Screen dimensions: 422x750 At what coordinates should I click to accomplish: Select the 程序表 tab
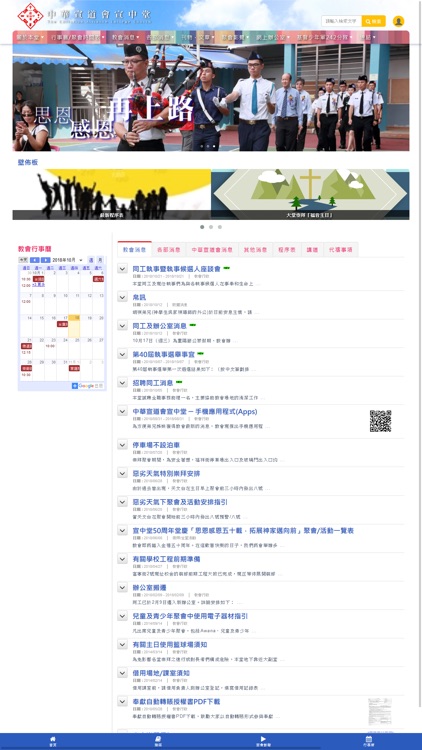click(x=287, y=250)
